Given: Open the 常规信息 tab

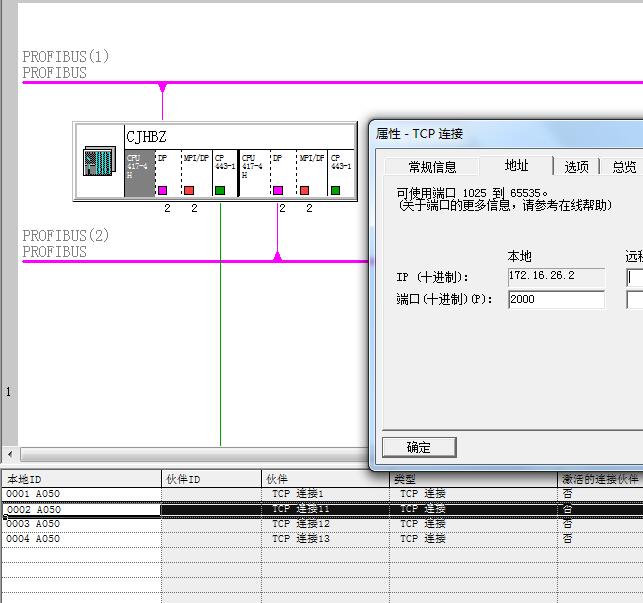Looking at the screenshot, I should [432, 167].
